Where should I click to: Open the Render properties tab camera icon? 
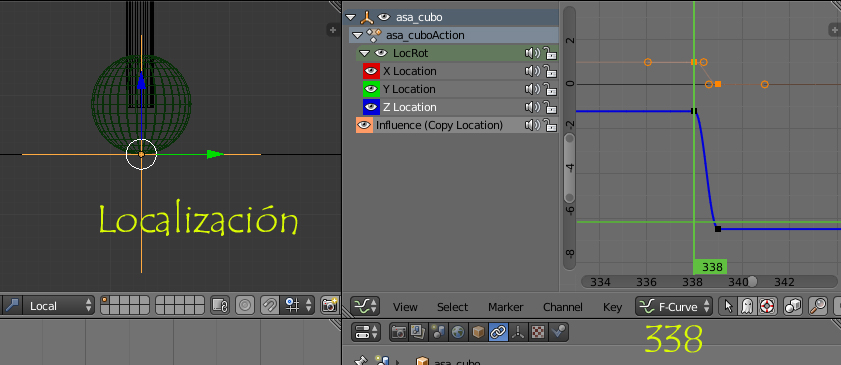tap(398, 332)
